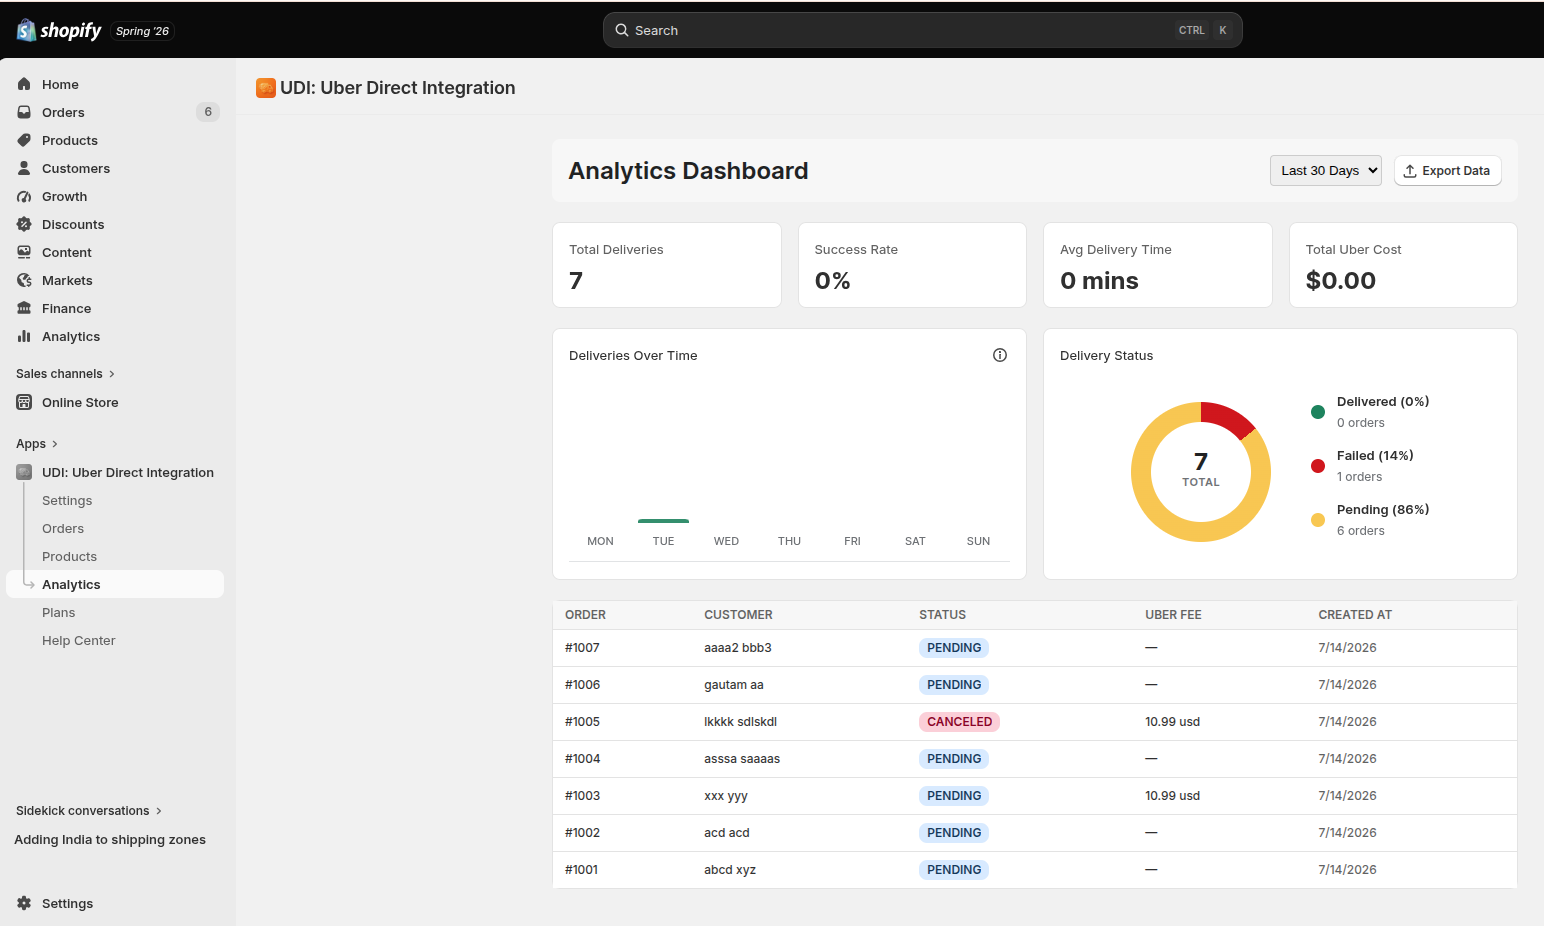Image resolution: width=1544 pixels, height=926 pixels.
Task: Click the Content icon in sidebar
Action: (x=24, y=252)
